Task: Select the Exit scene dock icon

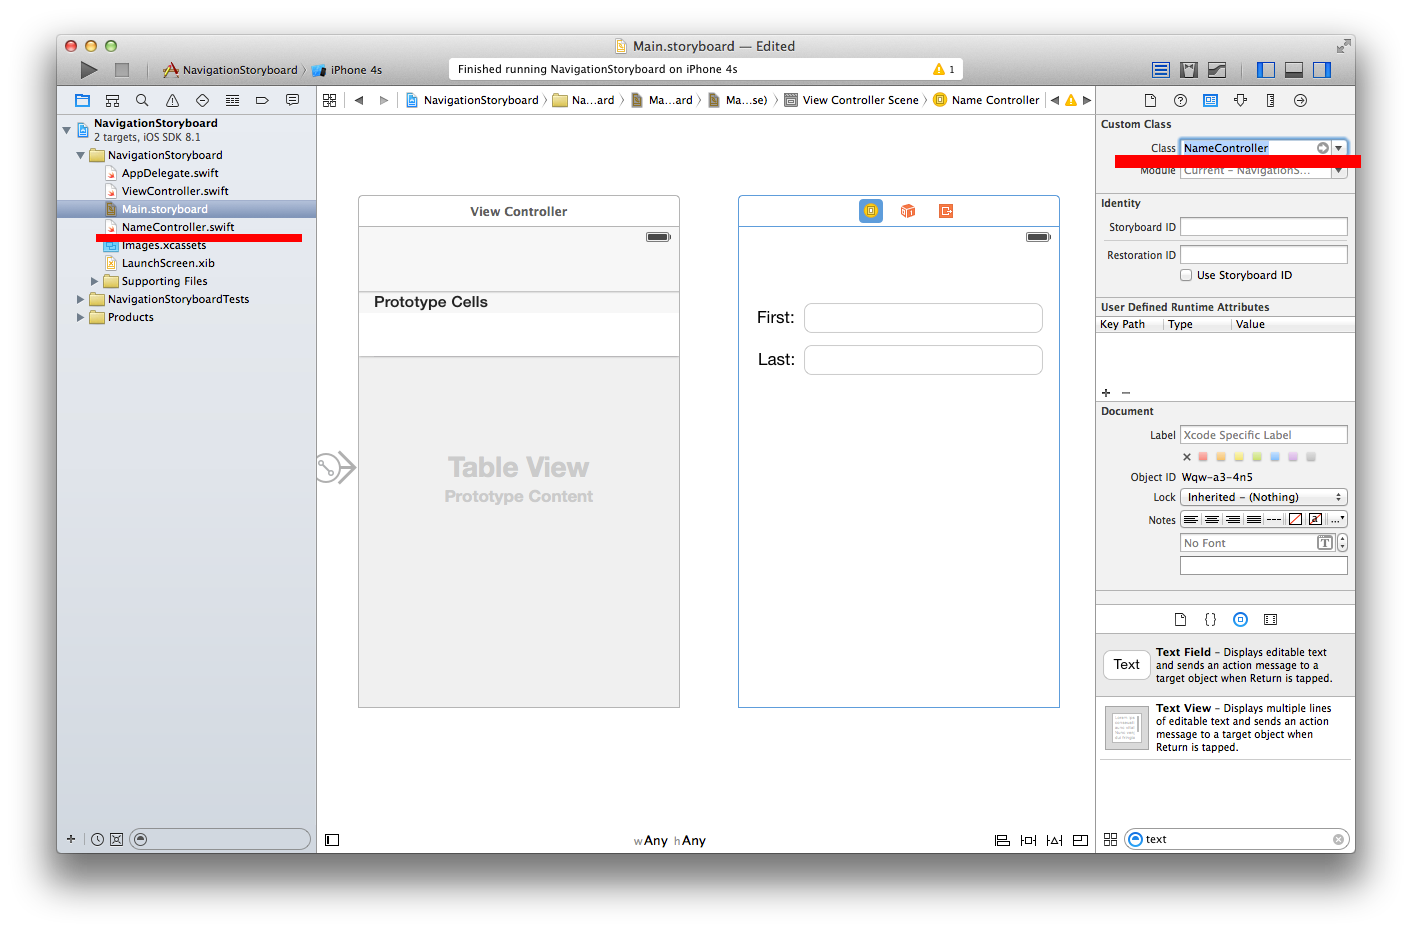Action: click(946, 211)
